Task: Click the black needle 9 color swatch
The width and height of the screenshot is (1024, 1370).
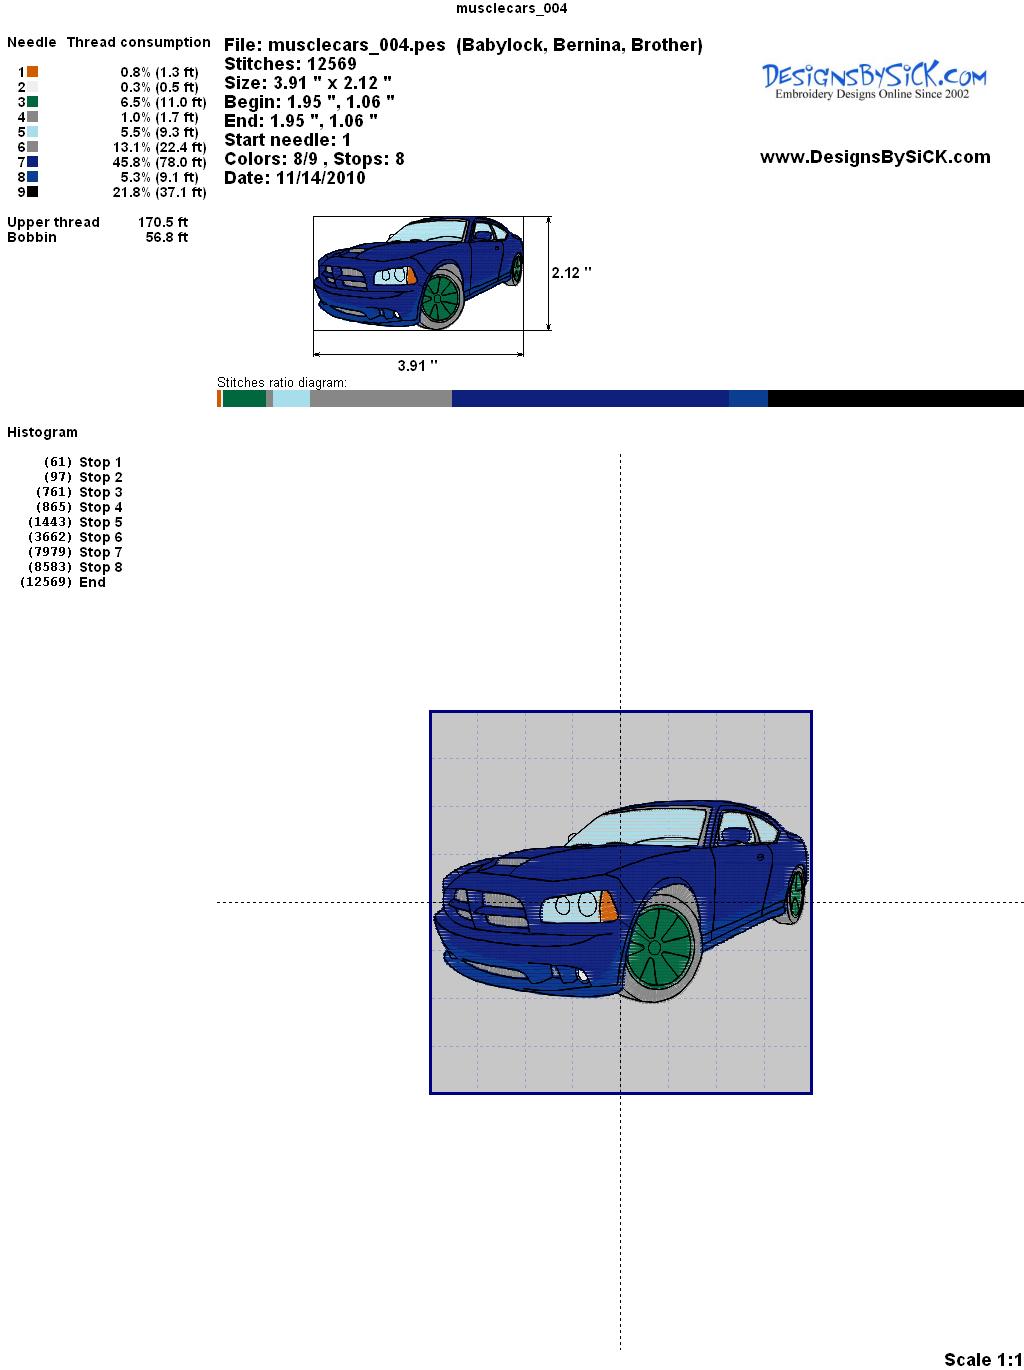Action: coord(33,192)
